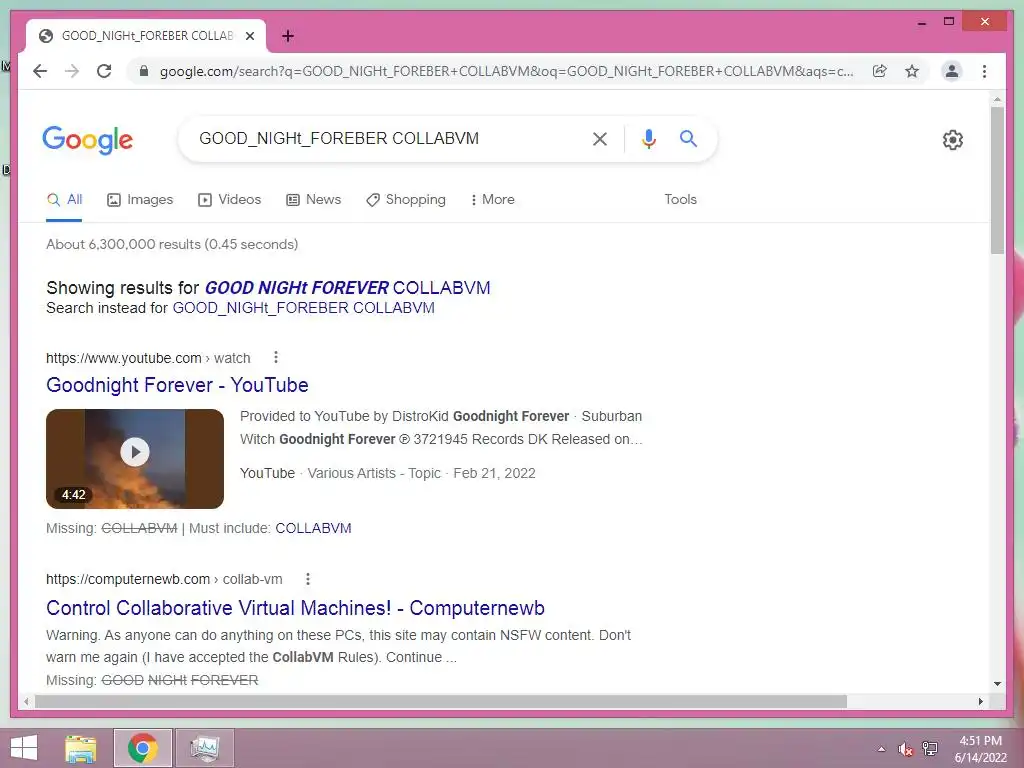Image resolution: width=1024 pixels, height=768 pixels.
Task: Click the vertical scrollbar thumb
Action: [997, 180]
